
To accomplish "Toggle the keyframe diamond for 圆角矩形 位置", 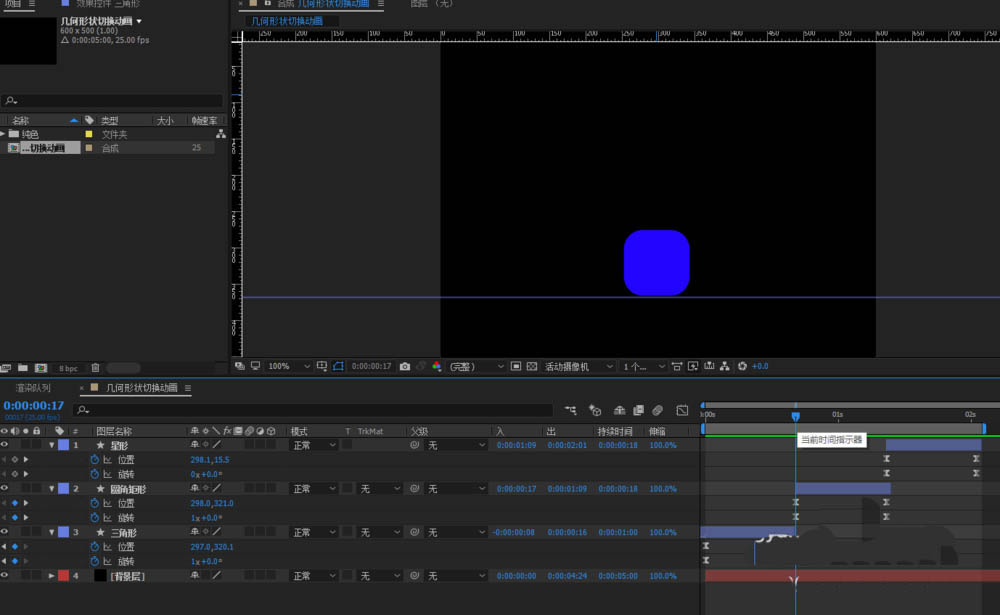I will click(x=14, y=503).
